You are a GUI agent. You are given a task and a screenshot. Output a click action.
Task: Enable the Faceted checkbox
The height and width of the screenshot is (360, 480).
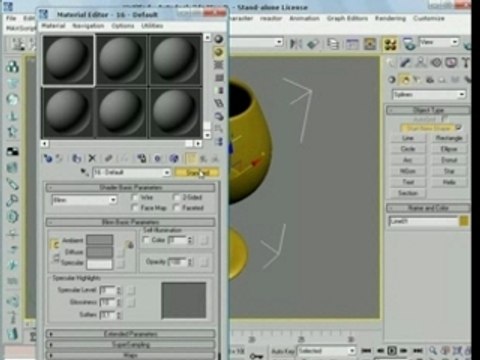point(176,208)
